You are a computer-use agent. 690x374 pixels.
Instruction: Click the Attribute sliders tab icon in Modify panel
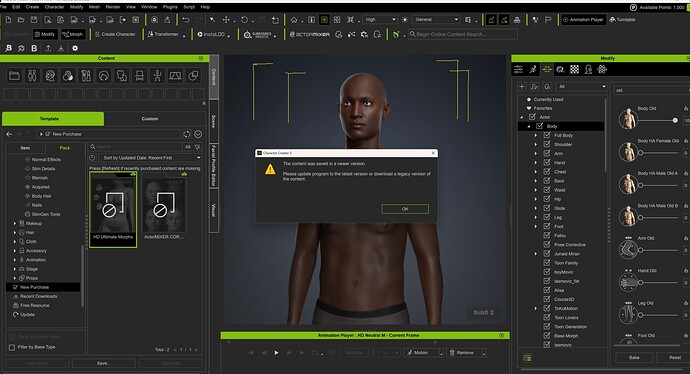click(x=519, y=69)
